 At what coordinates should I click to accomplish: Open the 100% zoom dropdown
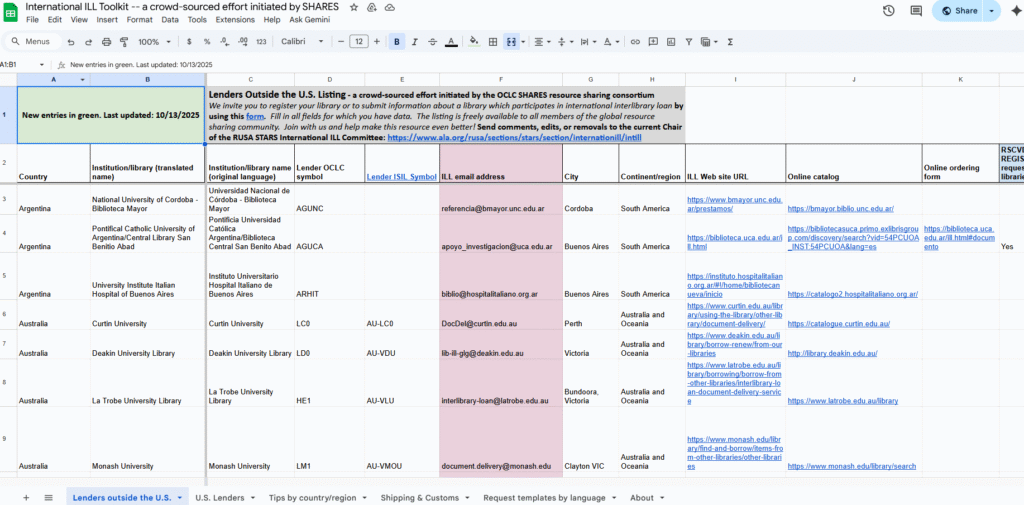tap(153, 42)
